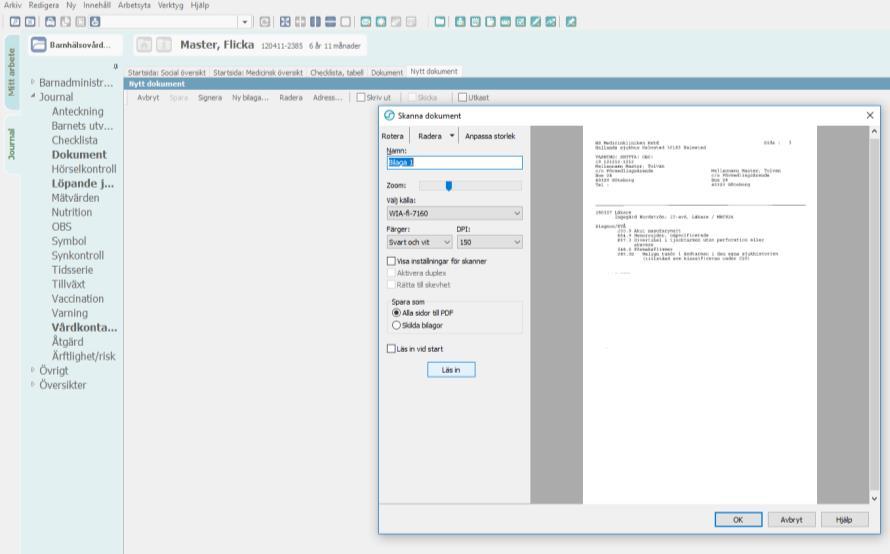Image resolution: width=890 pixels, height=554 pixels.
Task: Expand the Barnadministr... tree node
Action: pos(32,82)
